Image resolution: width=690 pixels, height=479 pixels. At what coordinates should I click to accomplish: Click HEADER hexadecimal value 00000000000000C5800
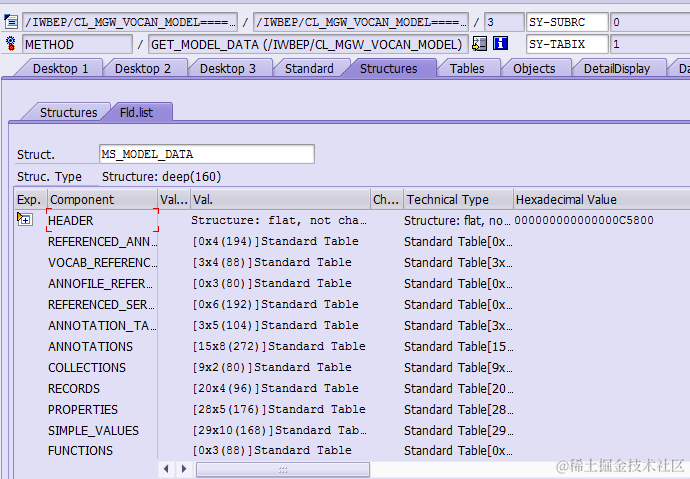584,220
